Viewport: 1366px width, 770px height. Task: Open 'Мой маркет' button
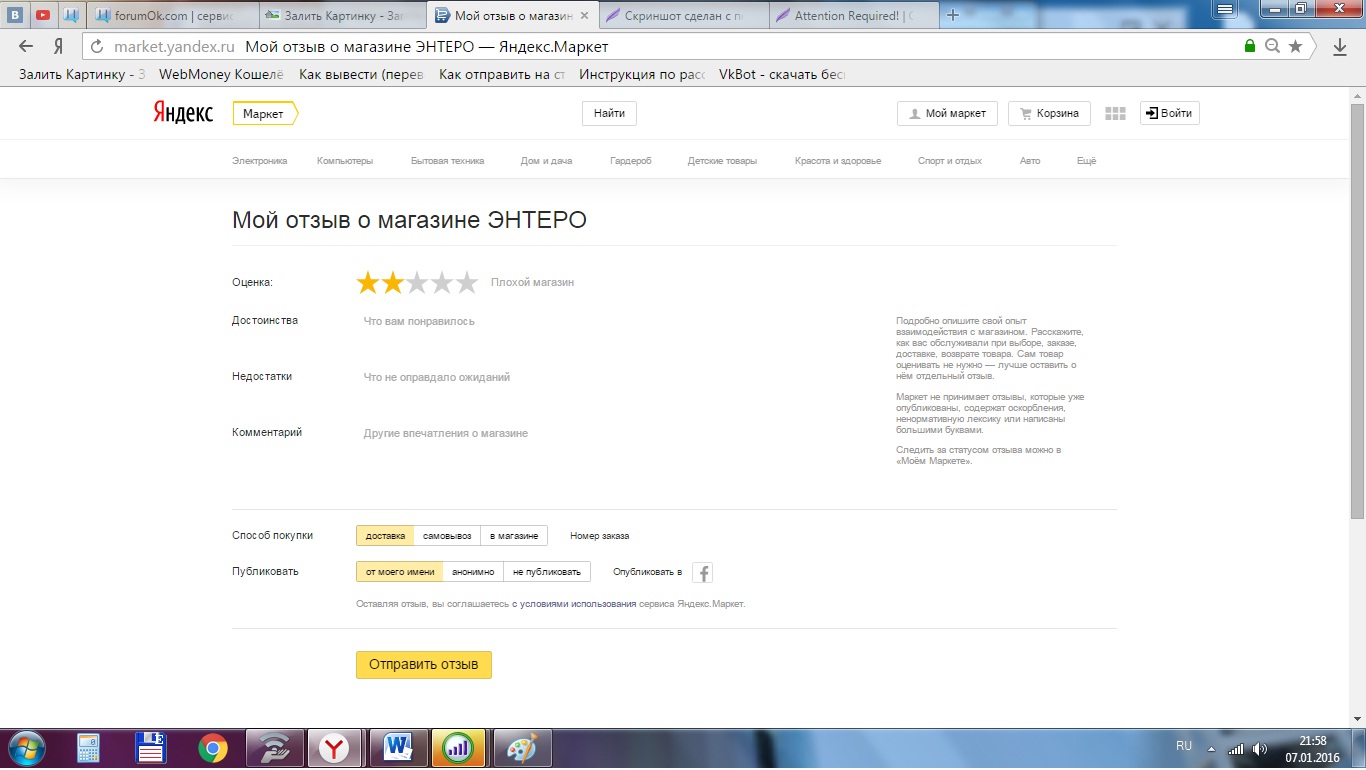(x=947, y=114)
